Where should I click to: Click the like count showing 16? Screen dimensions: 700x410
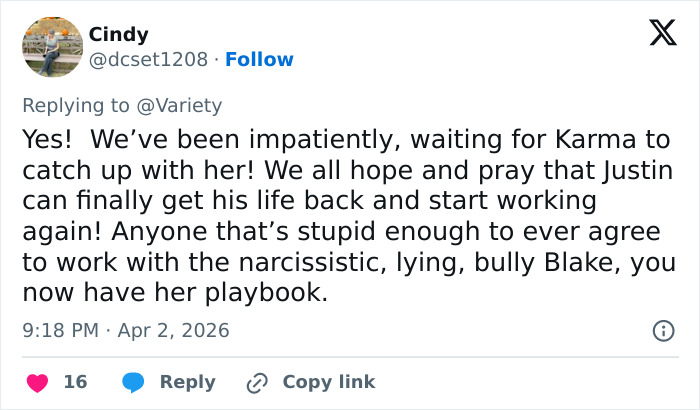point(75,382)
